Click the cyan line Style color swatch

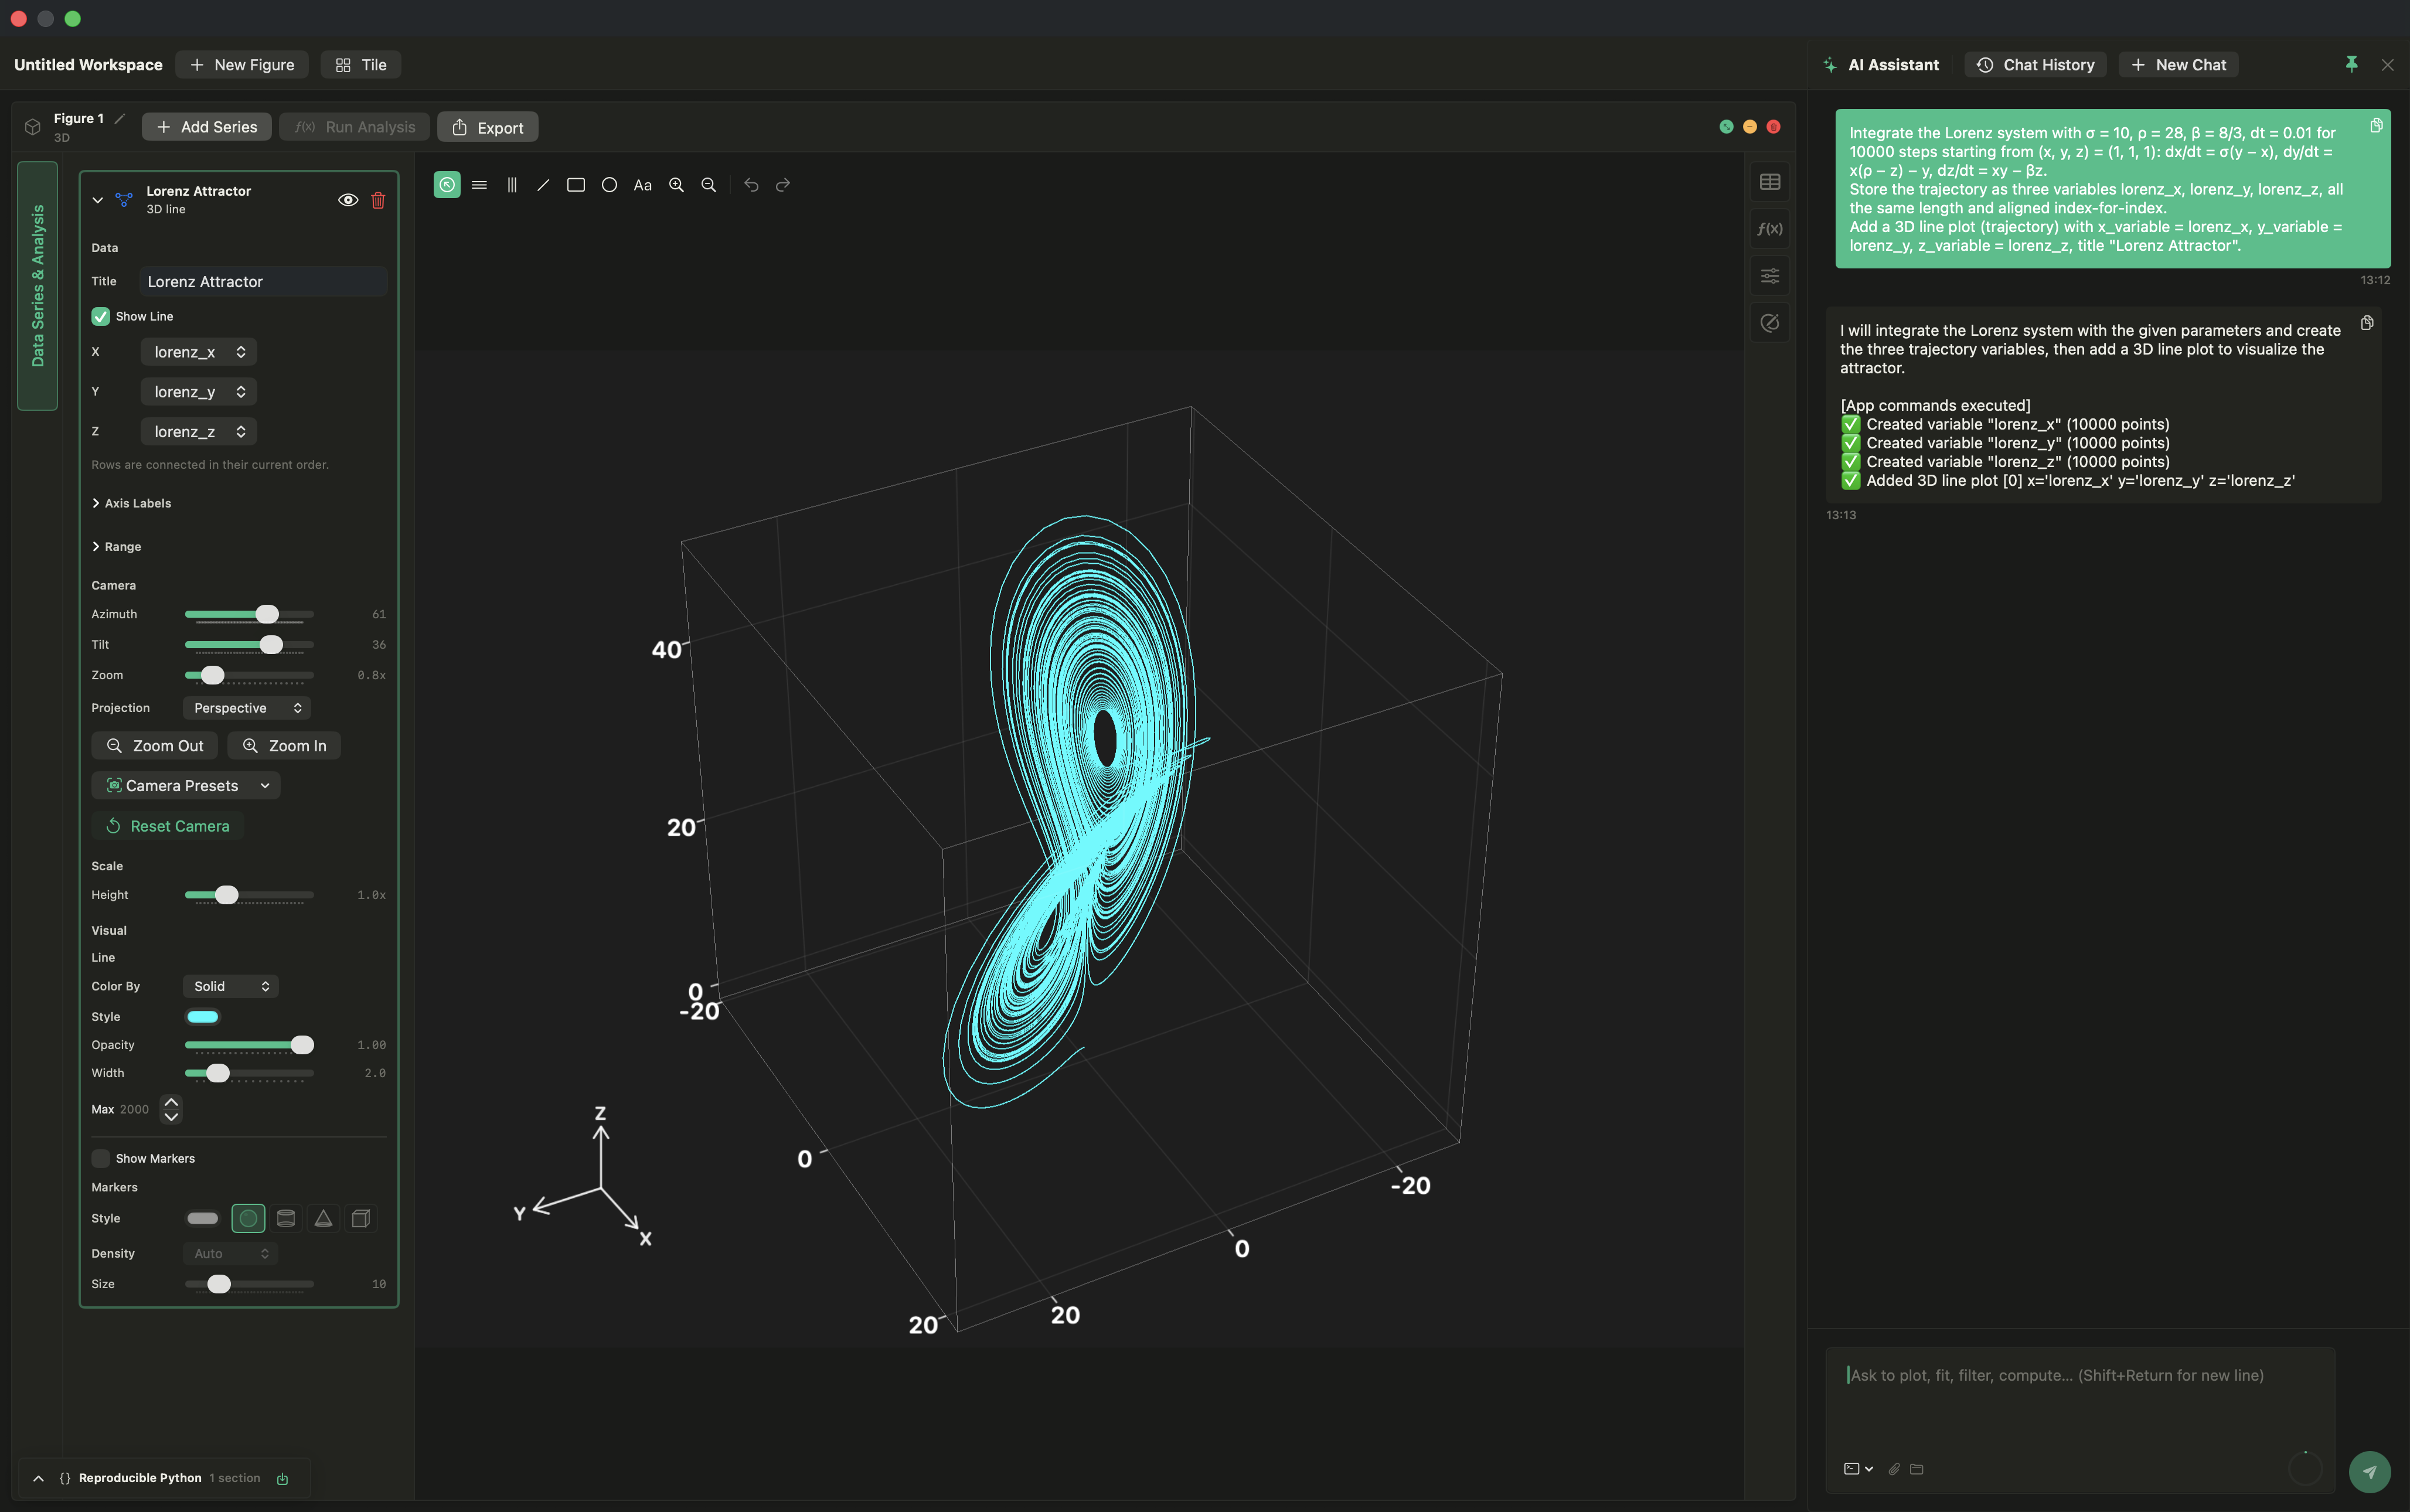coord(203,1017)
